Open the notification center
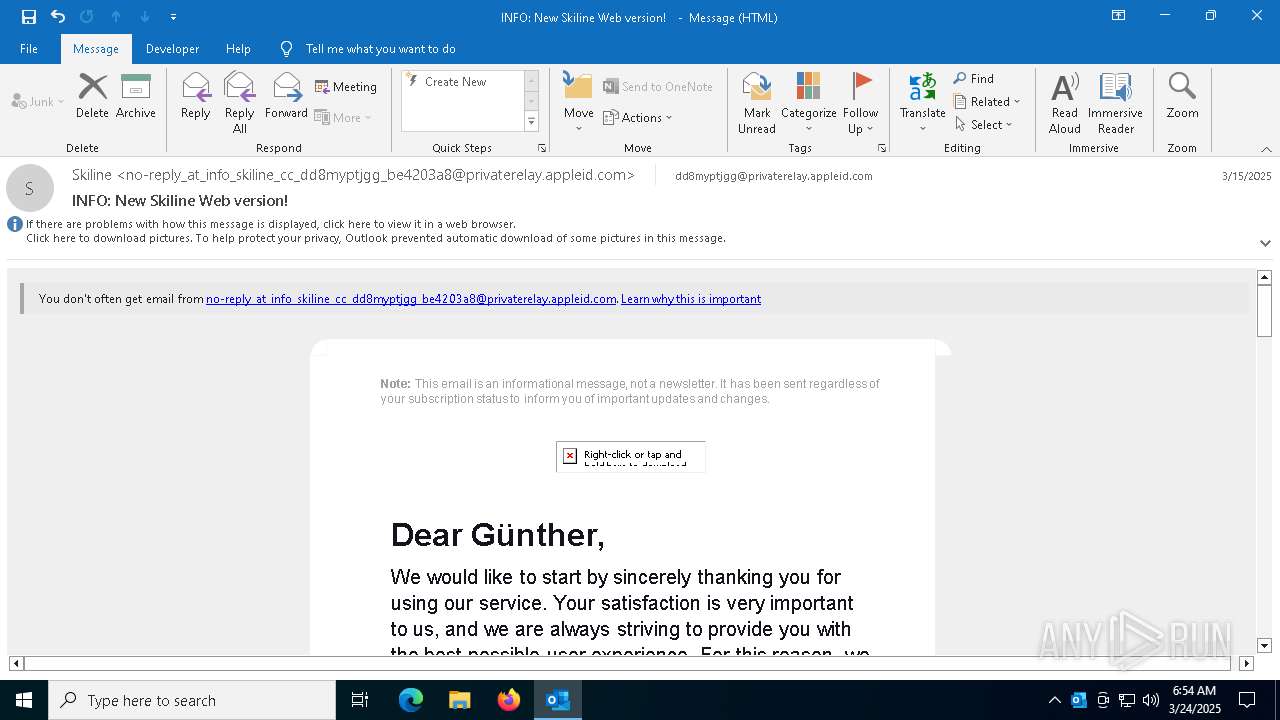 tap(1247, 700)
